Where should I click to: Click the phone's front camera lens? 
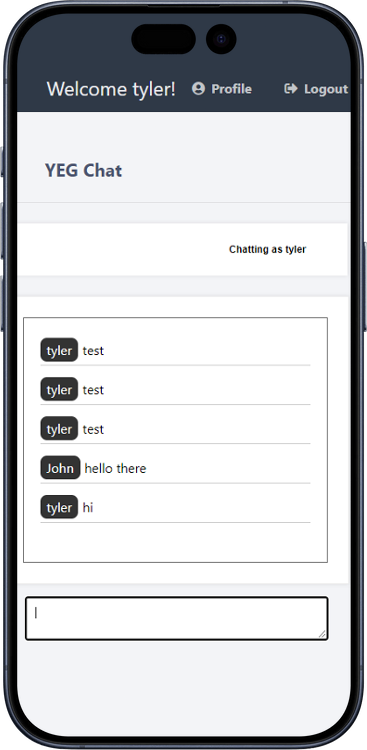221,39
